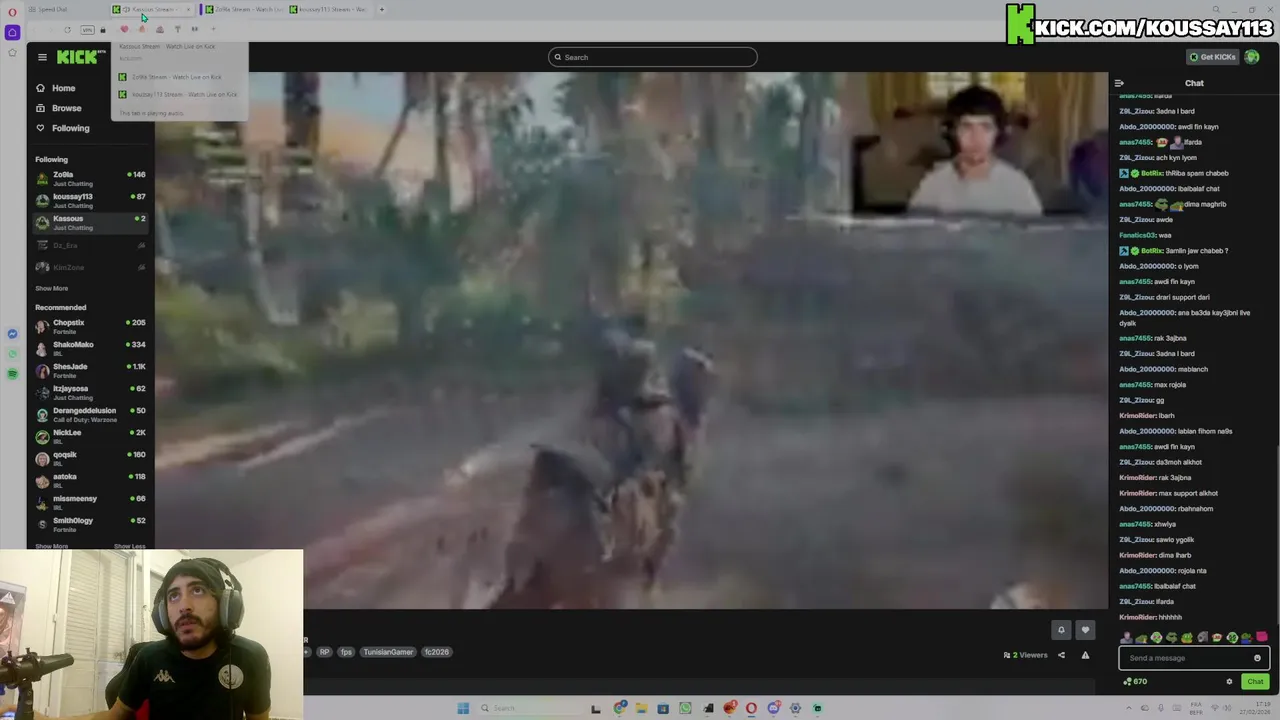The width and height of the screenshot is (1280, 720).
Task: Open offline Dz_Era channel
Action: click(90, 245)
